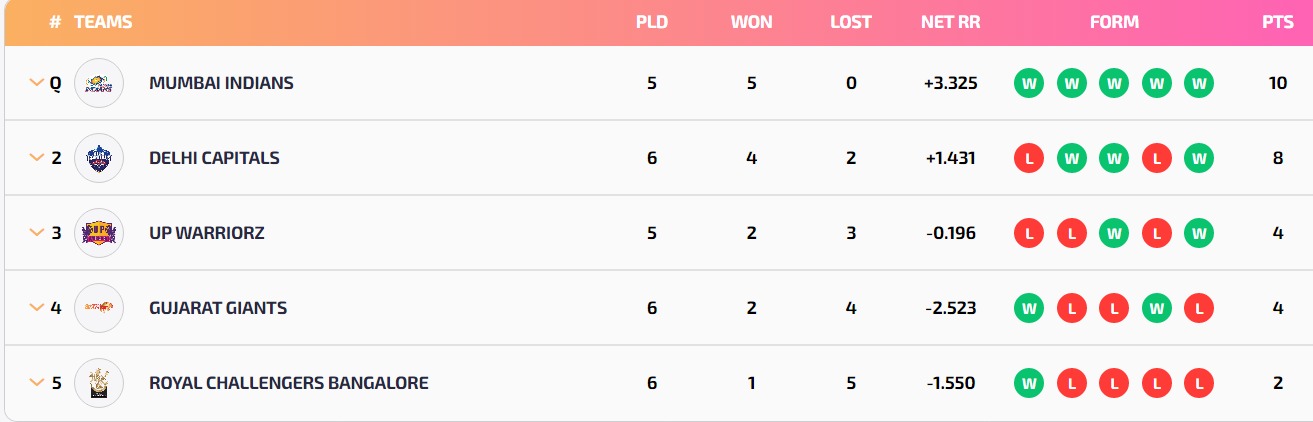Expand the Gujarat Giants row chevron
Screen dimensions: 1313x422
(37, 308)
